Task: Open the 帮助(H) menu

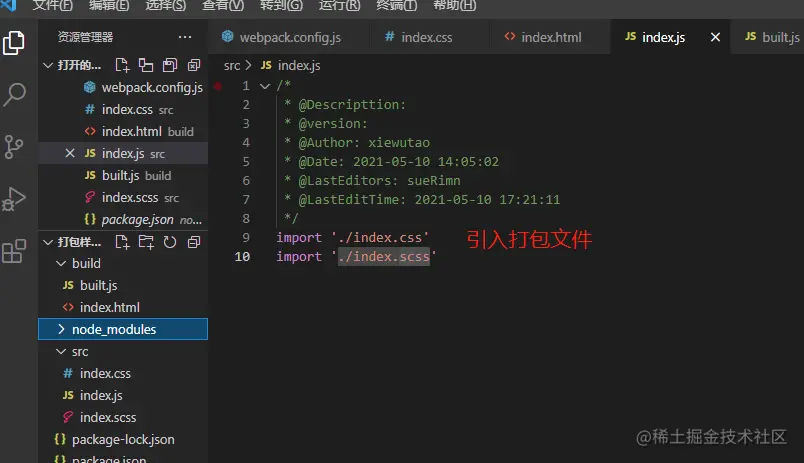Action: pyautogui.click(x=454, y=6)
